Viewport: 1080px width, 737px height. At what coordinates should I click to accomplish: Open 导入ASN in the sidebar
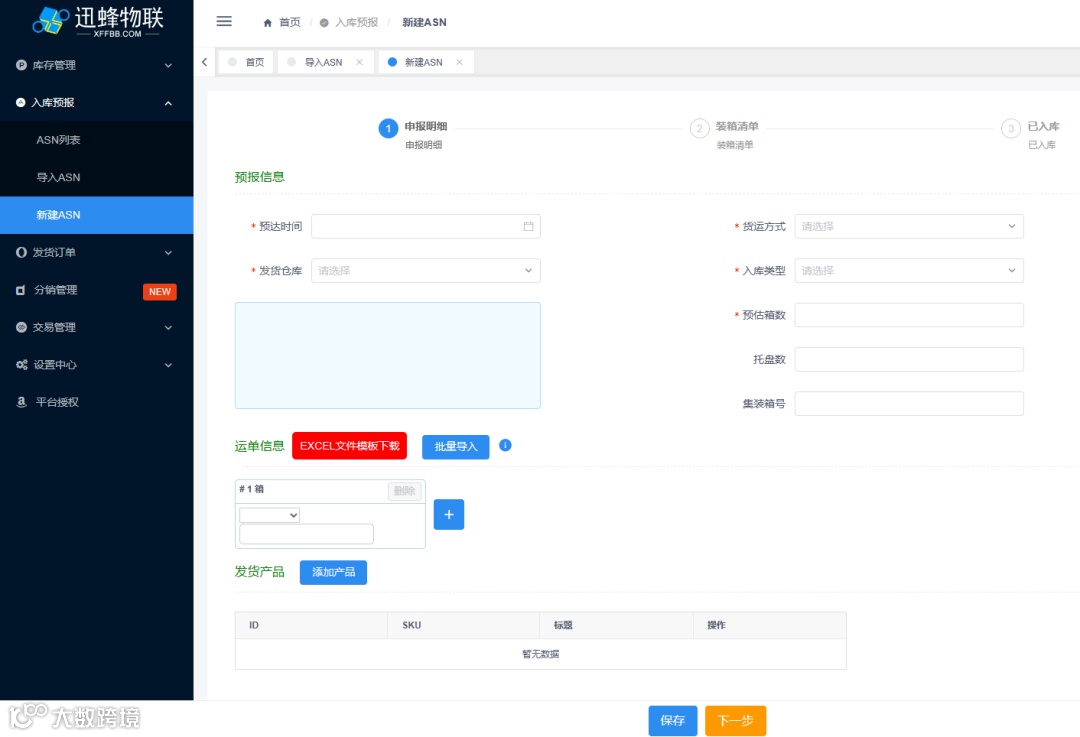point(96,177)
